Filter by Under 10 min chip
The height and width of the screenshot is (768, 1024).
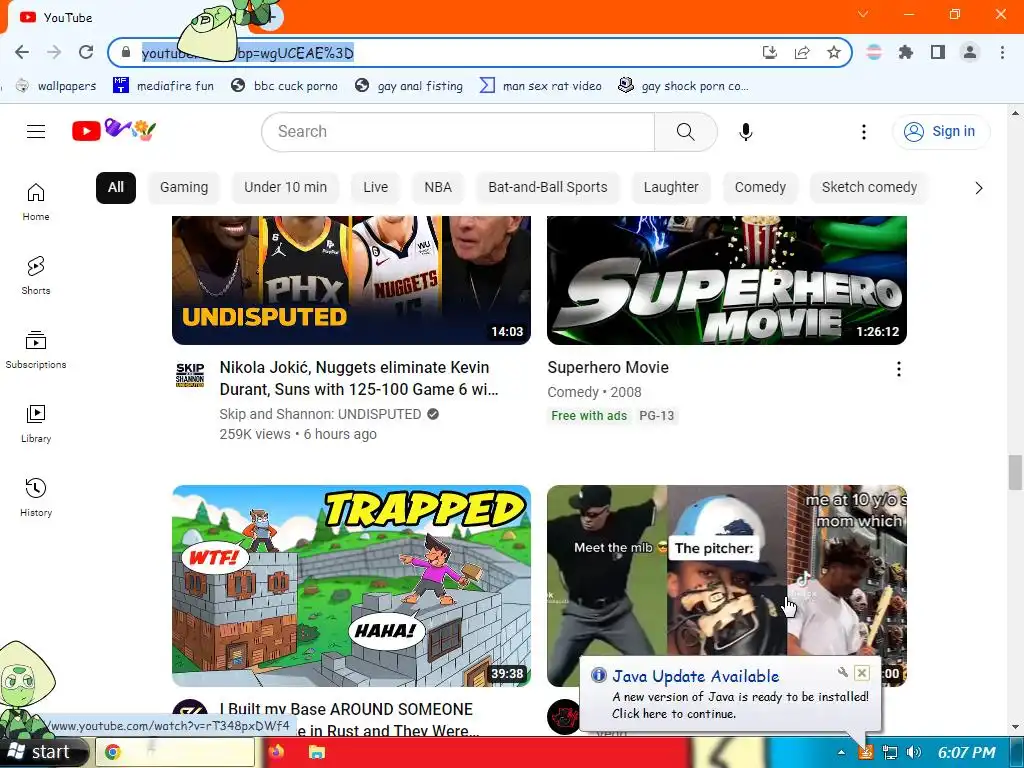pyautogui.click(x=285, y=188)
